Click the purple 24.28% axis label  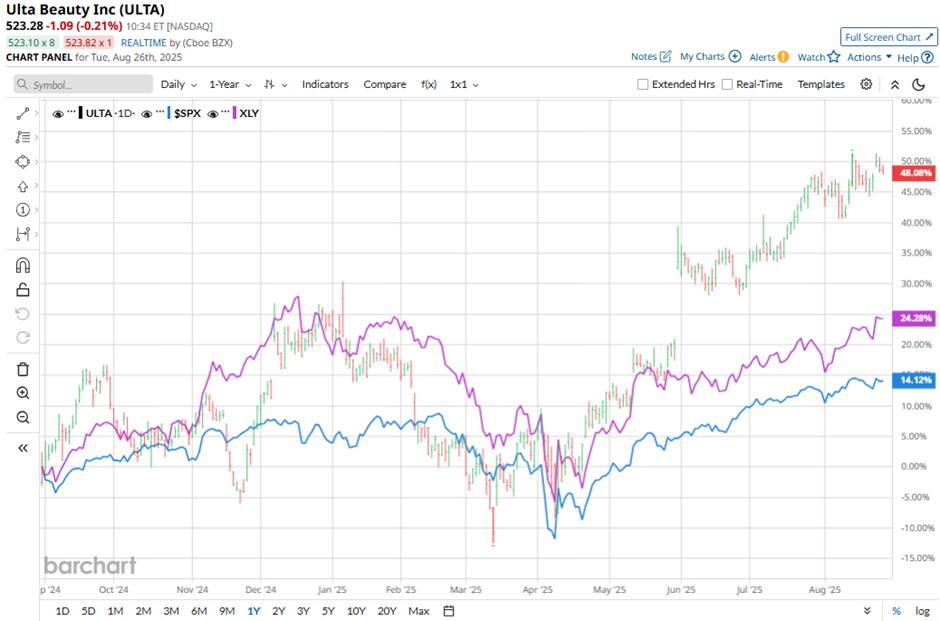914,318
